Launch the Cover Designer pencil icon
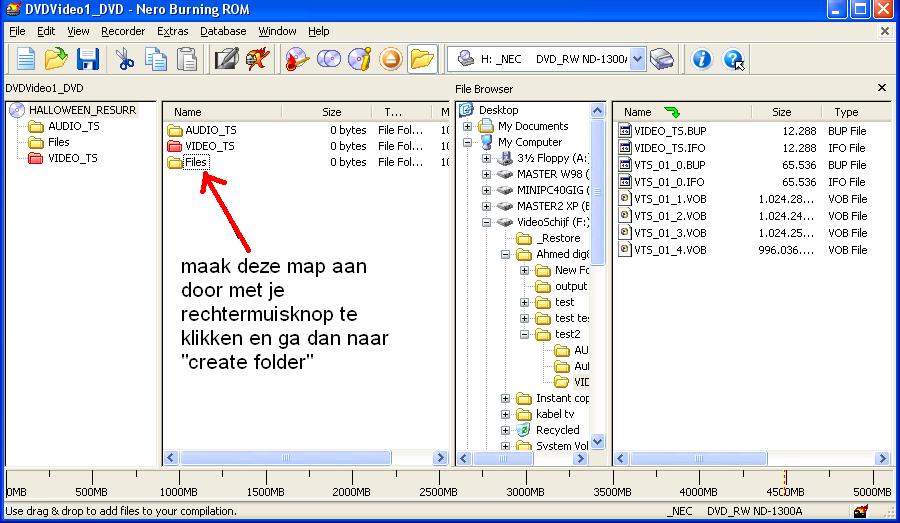Viewport: 900px width, 523px height. 226,59
